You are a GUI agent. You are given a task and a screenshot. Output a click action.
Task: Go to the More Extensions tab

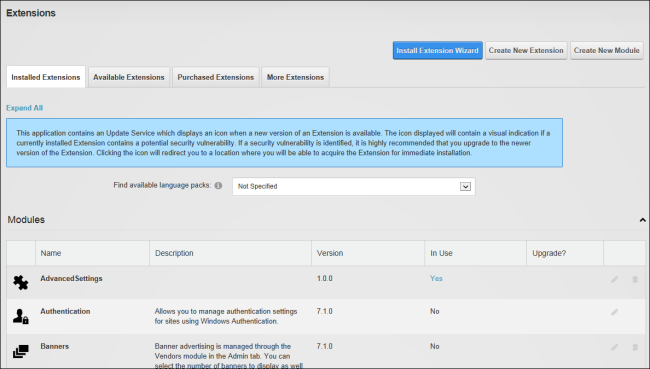coord(296,77)
